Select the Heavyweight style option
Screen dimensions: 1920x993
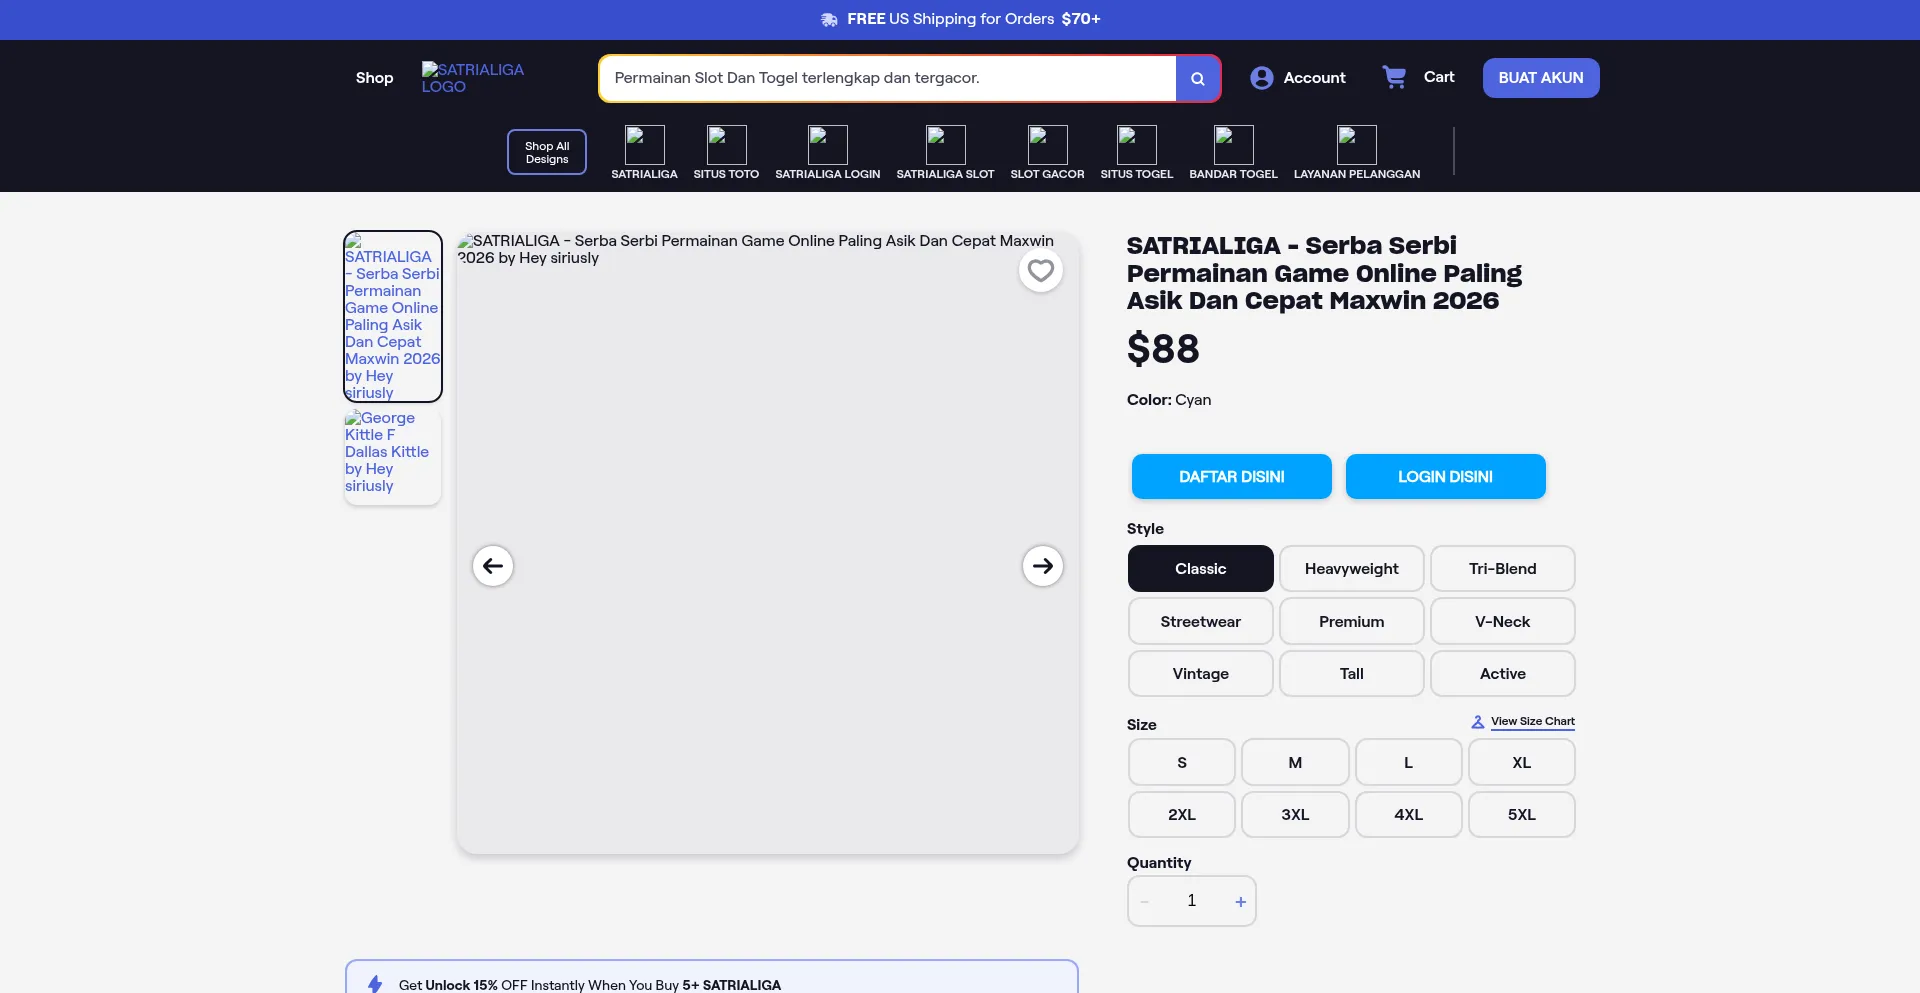coord(1352,569)
